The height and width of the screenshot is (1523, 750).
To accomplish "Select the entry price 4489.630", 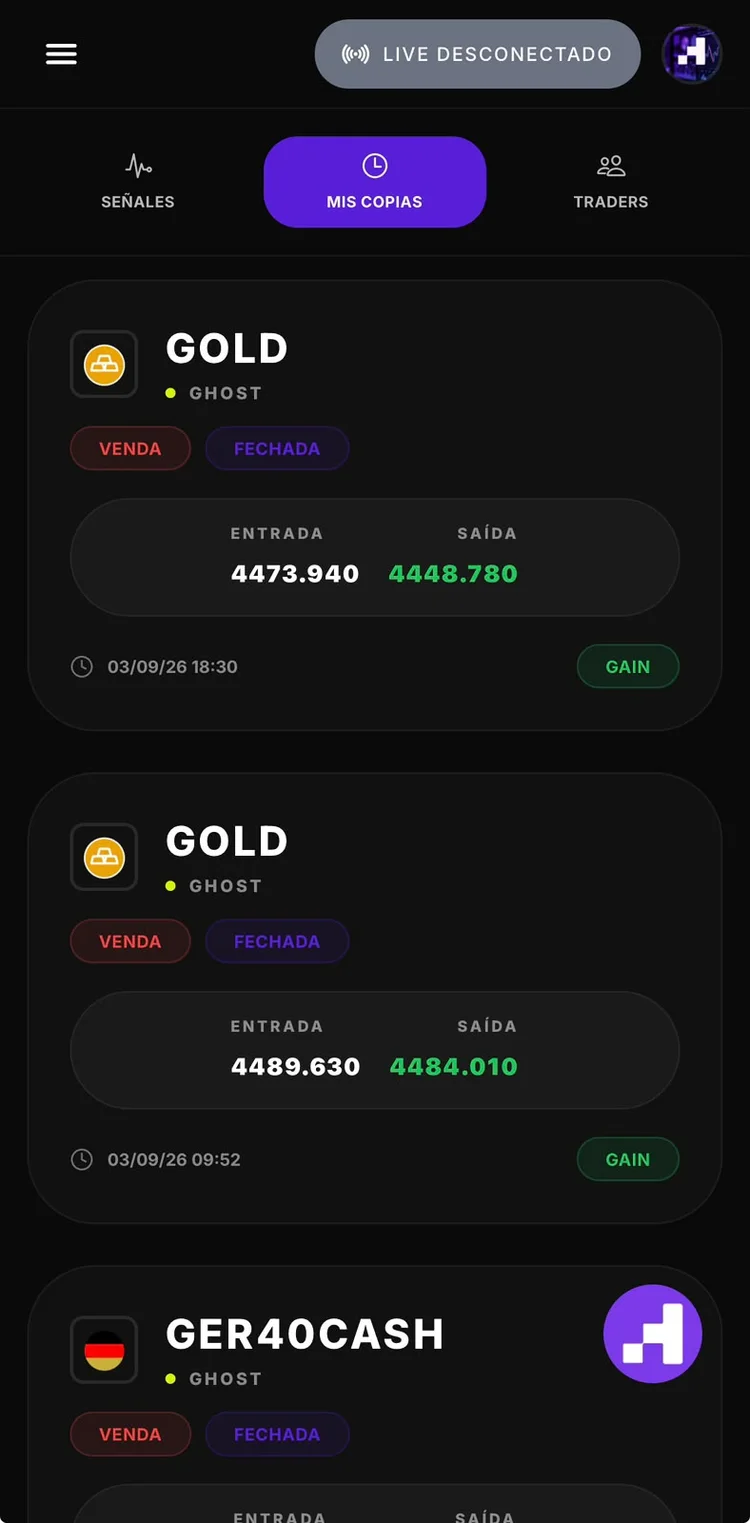I will tap(295, 1067).
